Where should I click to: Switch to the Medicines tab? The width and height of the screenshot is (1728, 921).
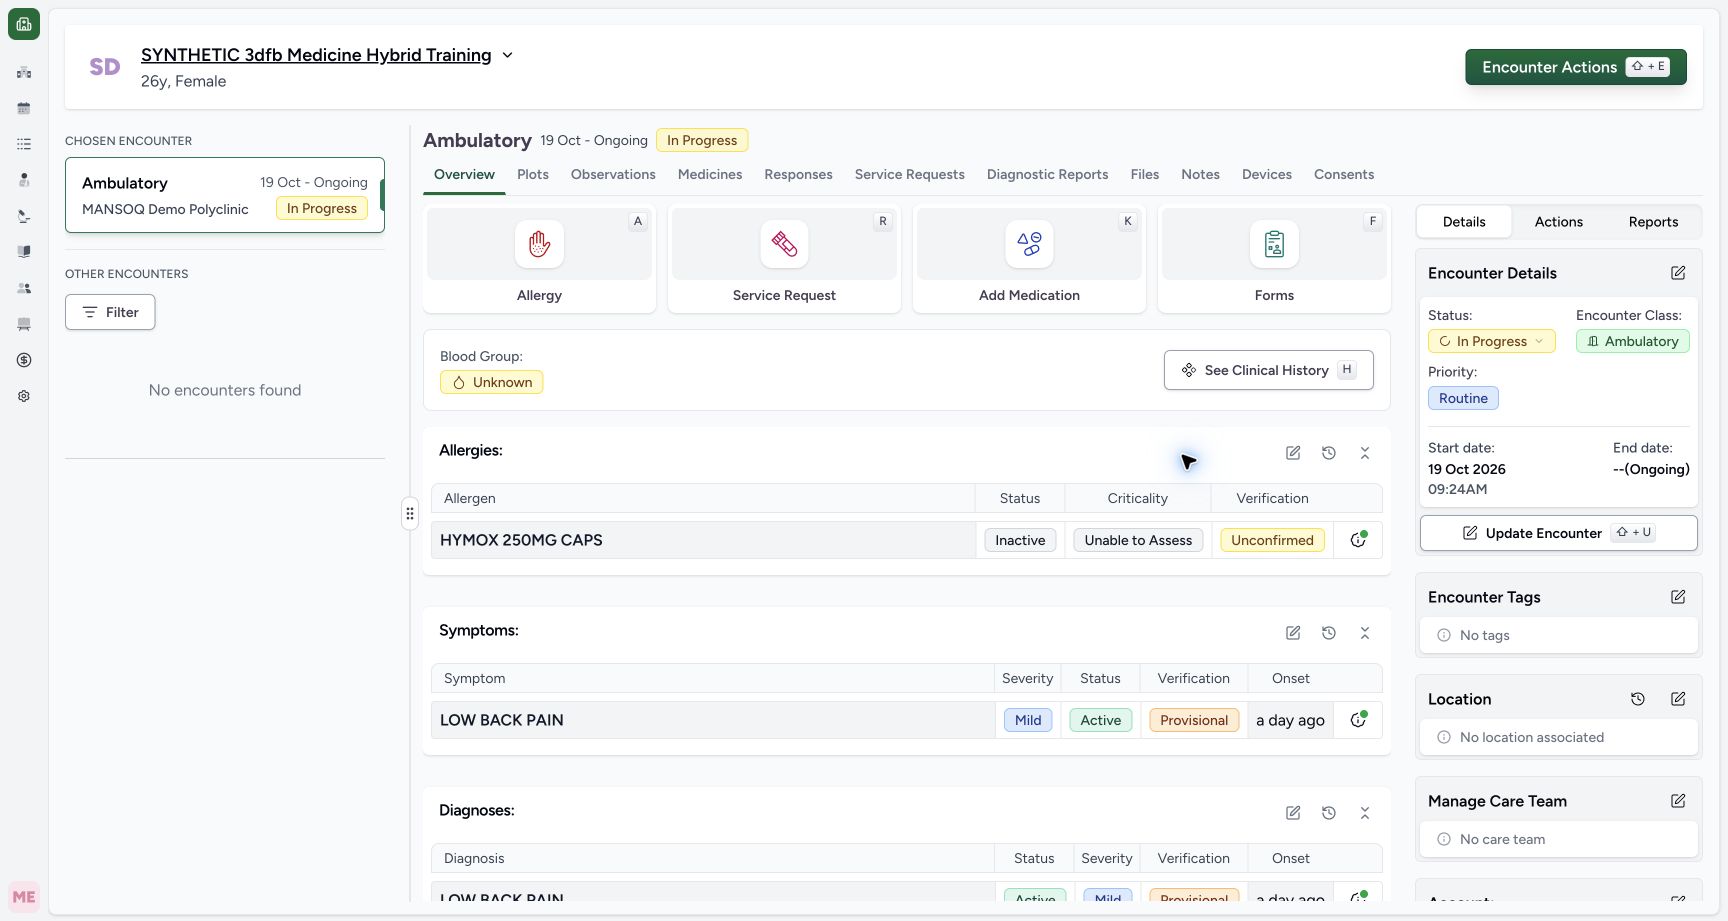[710, 174]
